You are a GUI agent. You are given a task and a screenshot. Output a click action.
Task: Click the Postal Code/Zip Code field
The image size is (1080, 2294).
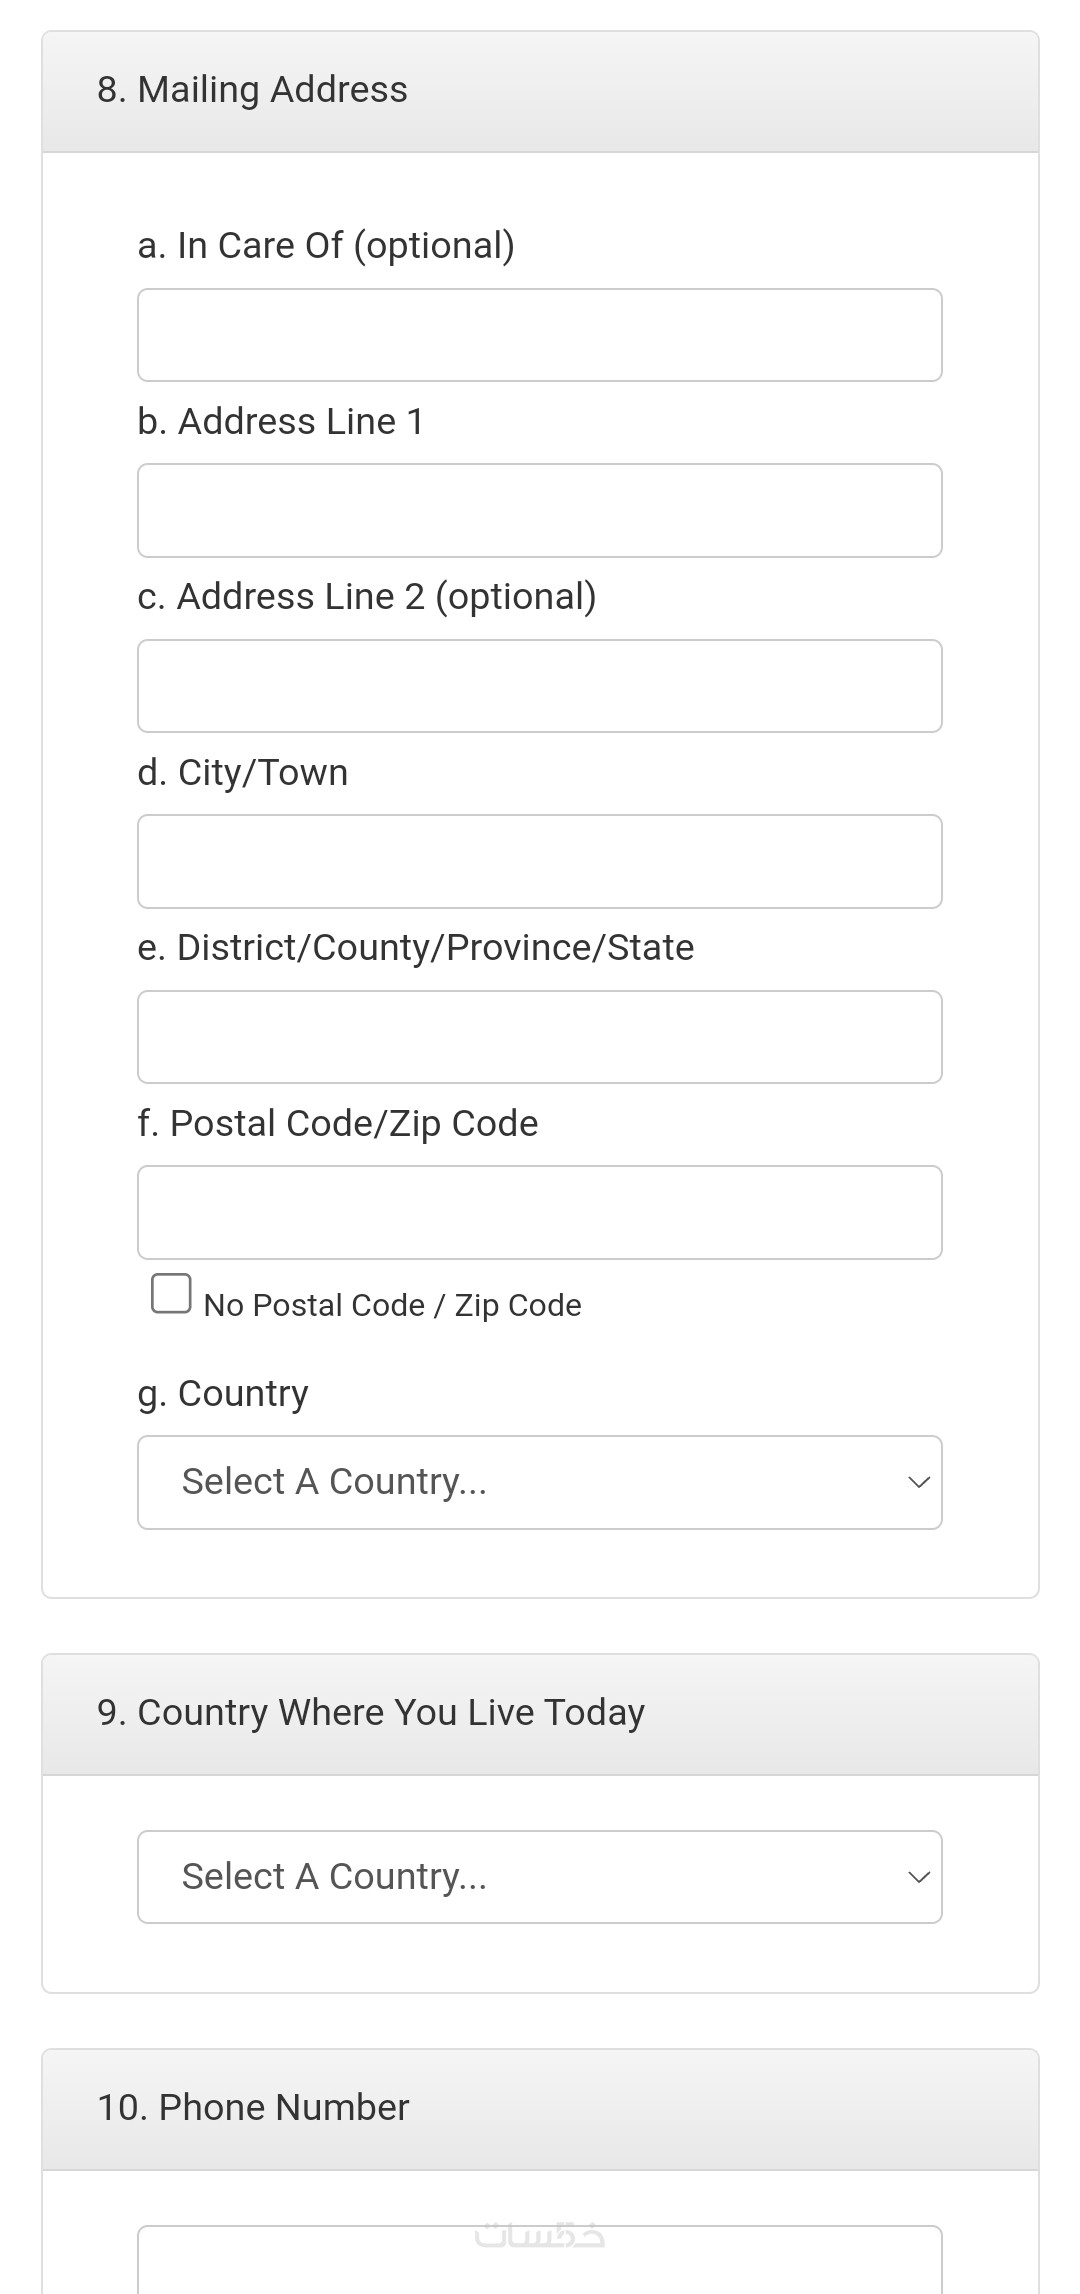[539, 1212]
